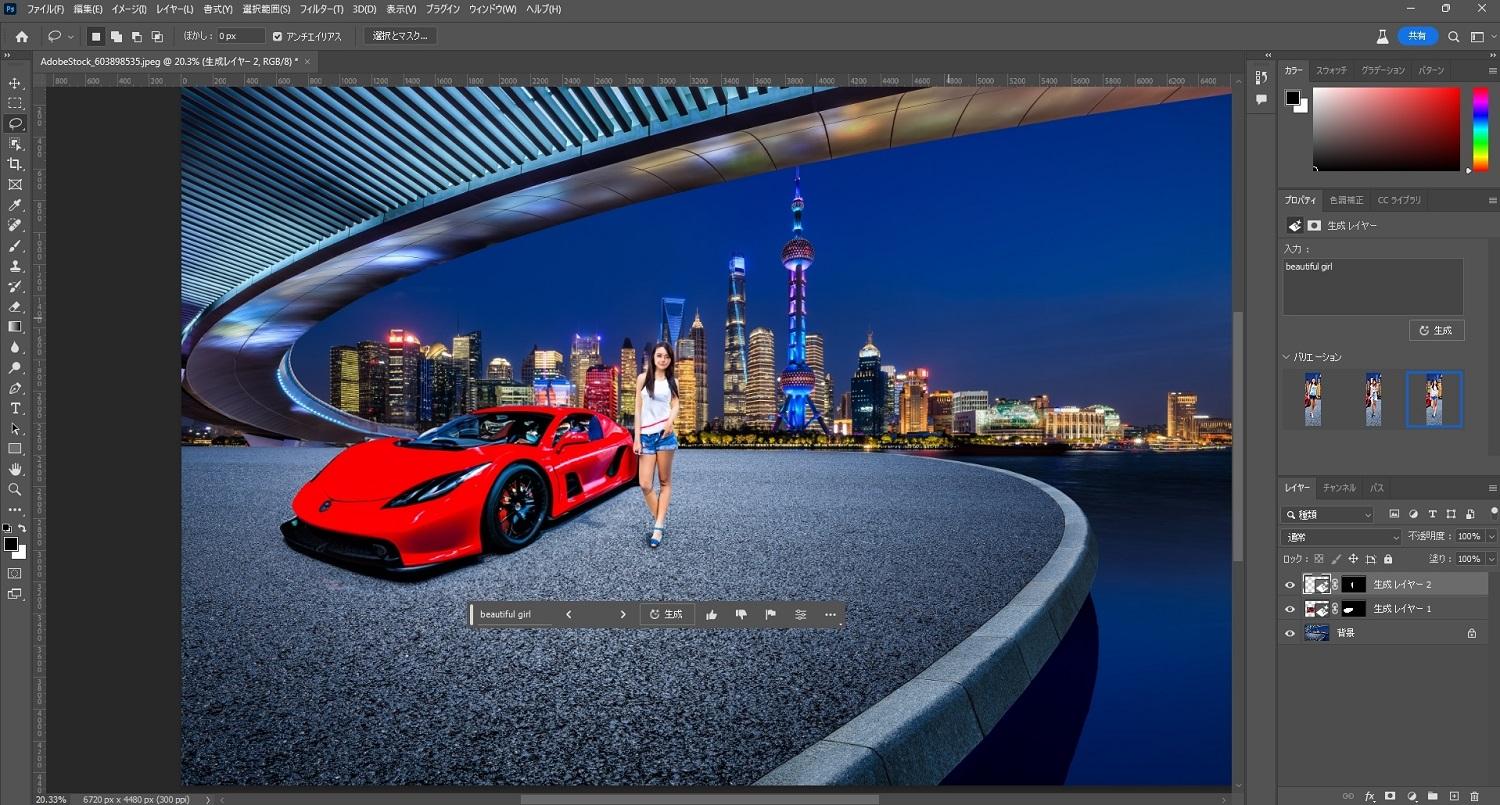Select the Move tool
This screenshot has width=1500, height=805.
click(15, 83)
